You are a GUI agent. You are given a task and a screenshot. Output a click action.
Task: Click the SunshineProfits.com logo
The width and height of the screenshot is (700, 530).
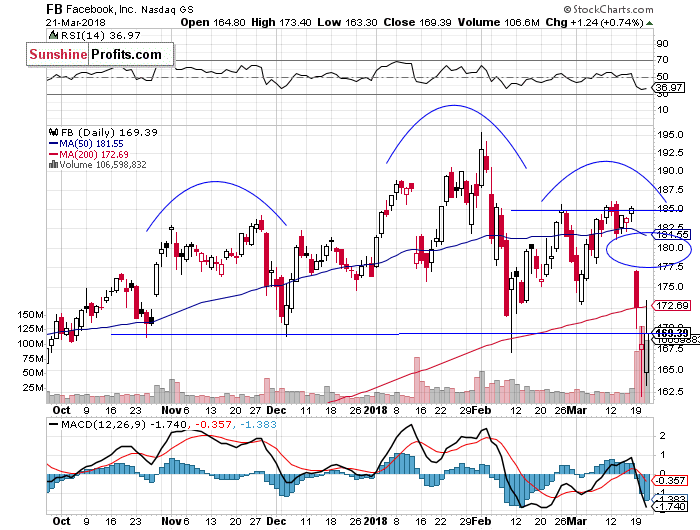[100, 54]
